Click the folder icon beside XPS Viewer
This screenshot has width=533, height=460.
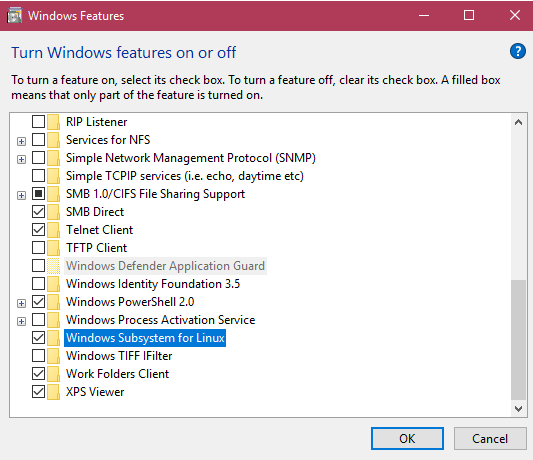click(53, 392)
